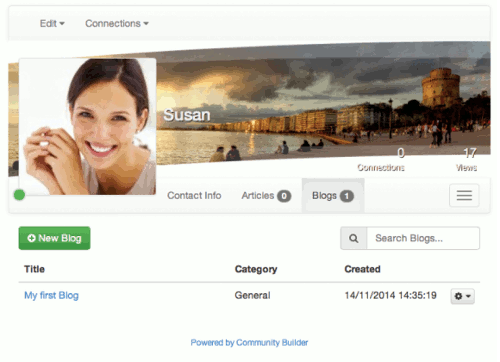The image size is (500, 362).
Task: Open the My first Blog link
Action: pos(51,295)
